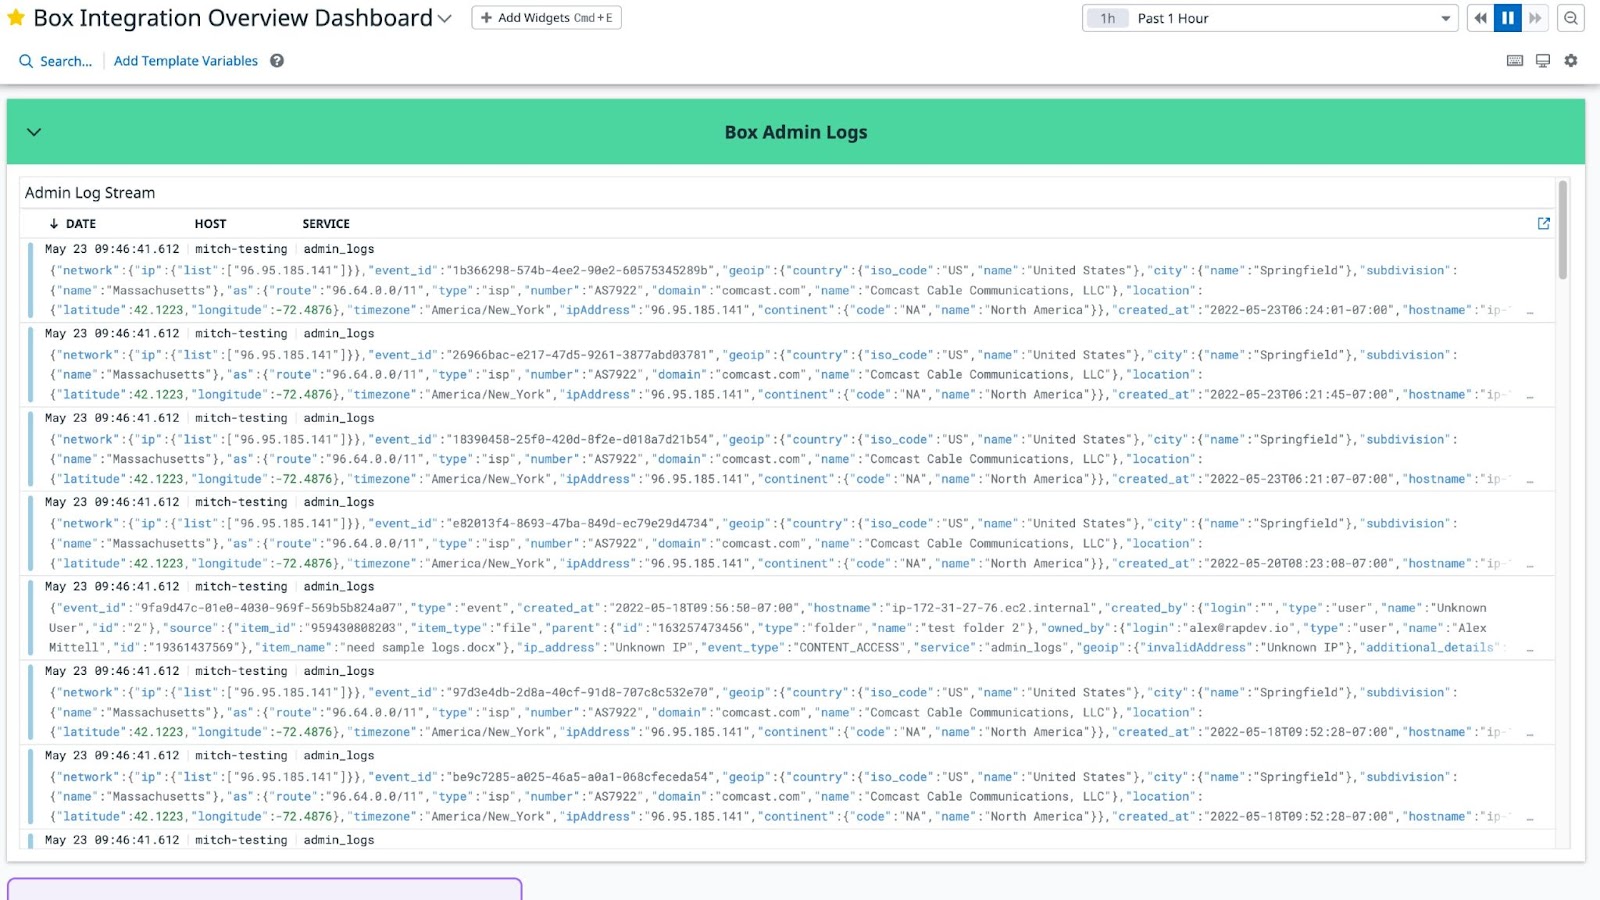
Task: Open the template variables help question mark
Action: point(277,61)
